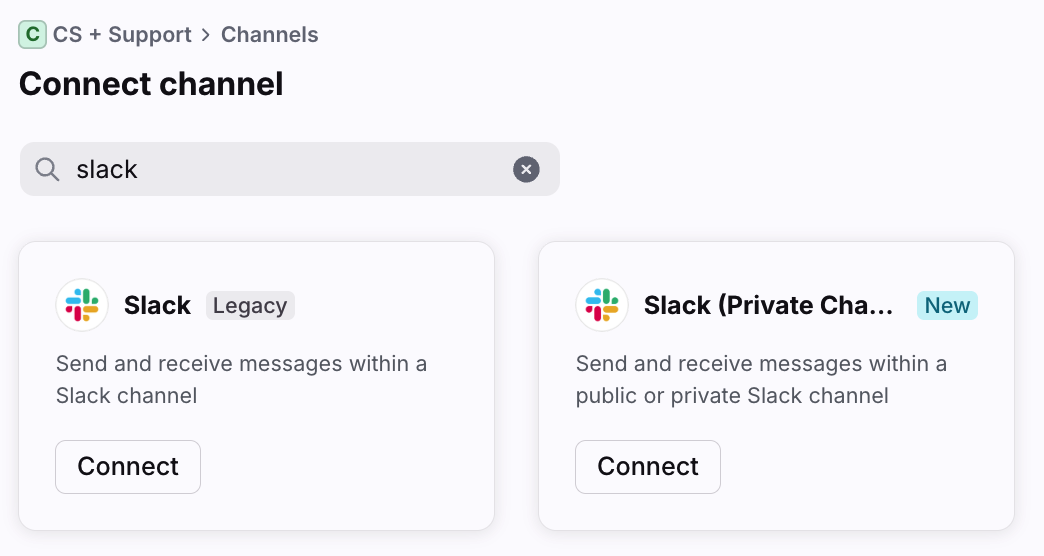
Task: Click the Connect channel heading
Action: (151, 84)
